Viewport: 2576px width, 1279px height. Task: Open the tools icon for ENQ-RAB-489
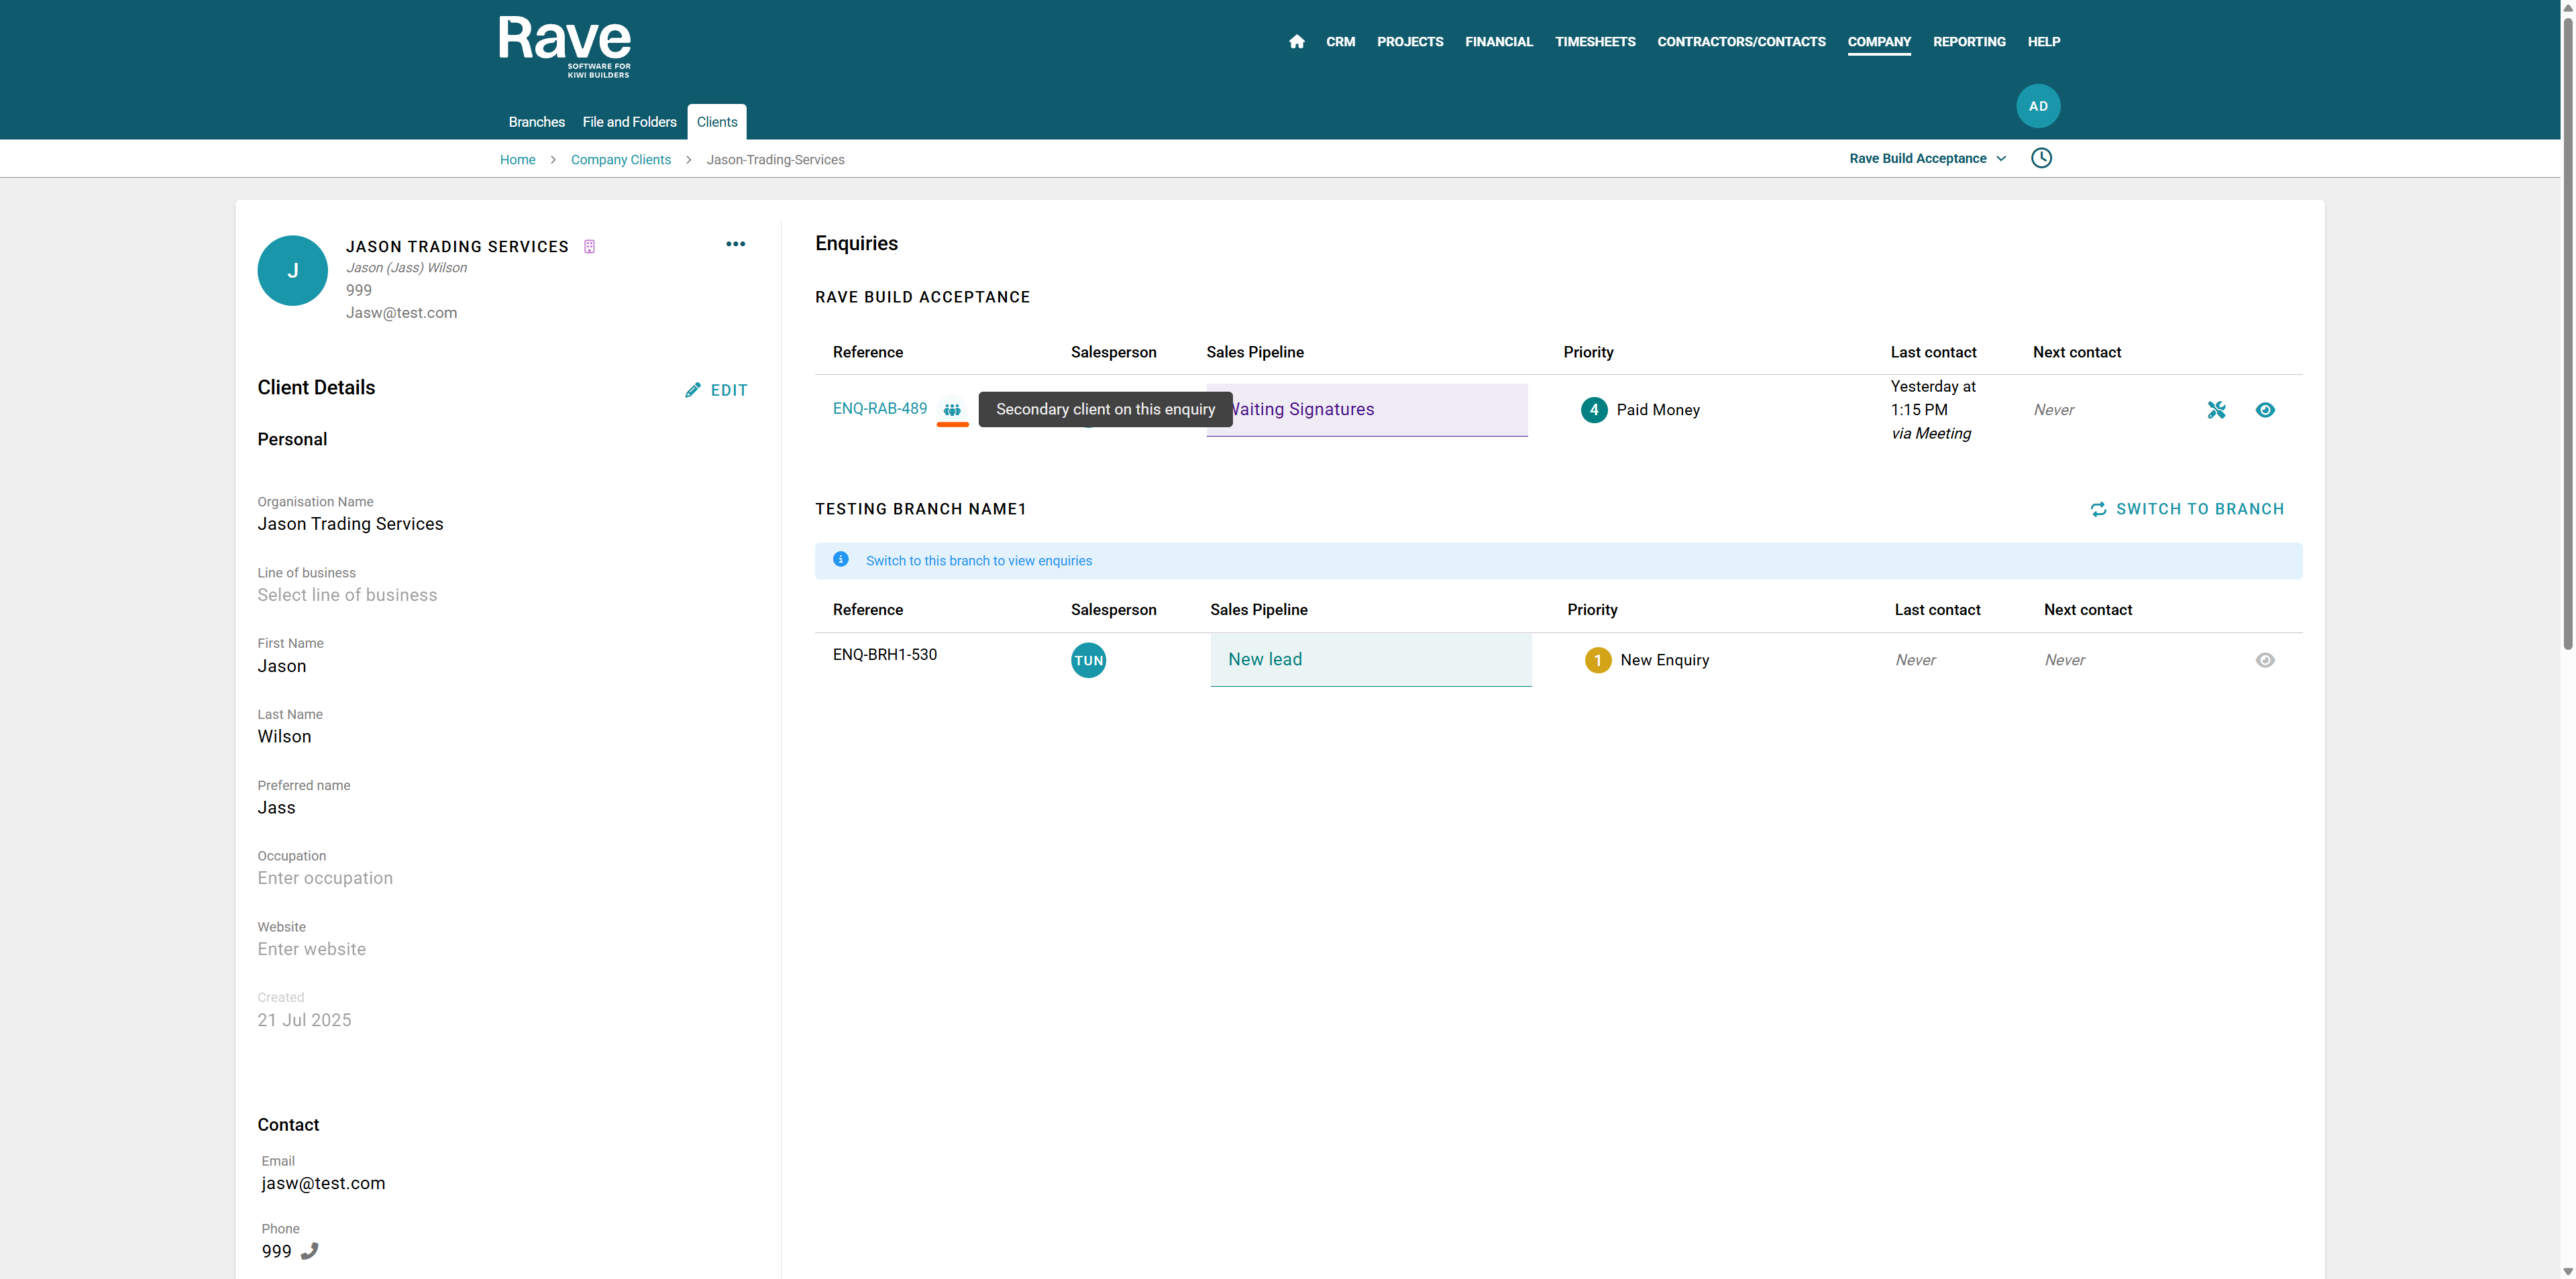(2216, 410)
